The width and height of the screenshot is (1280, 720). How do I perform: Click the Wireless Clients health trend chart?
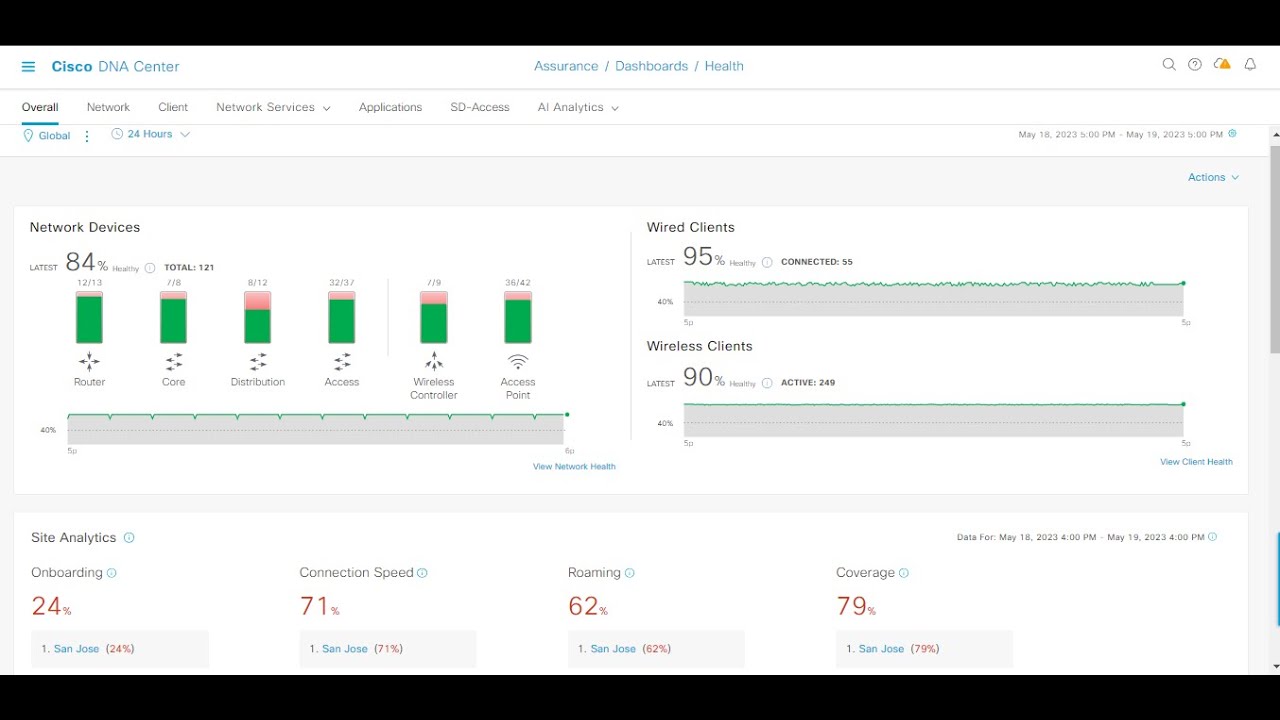(934, 420)
